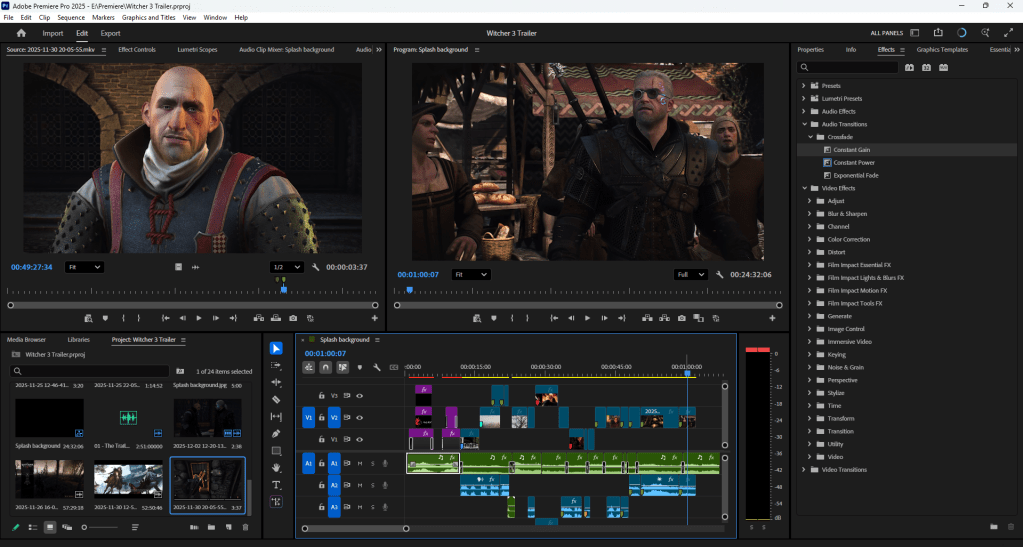Hide track V3 output with eye icon

359,395
